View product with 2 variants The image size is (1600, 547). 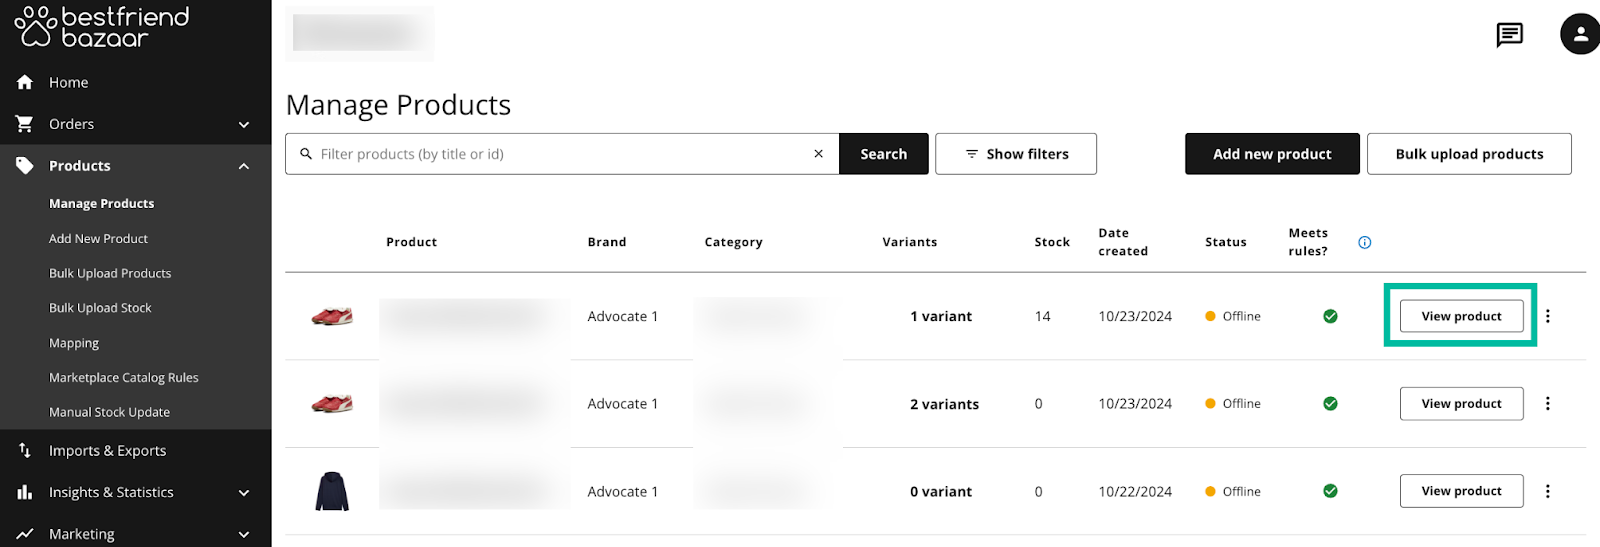(1461, 404)
